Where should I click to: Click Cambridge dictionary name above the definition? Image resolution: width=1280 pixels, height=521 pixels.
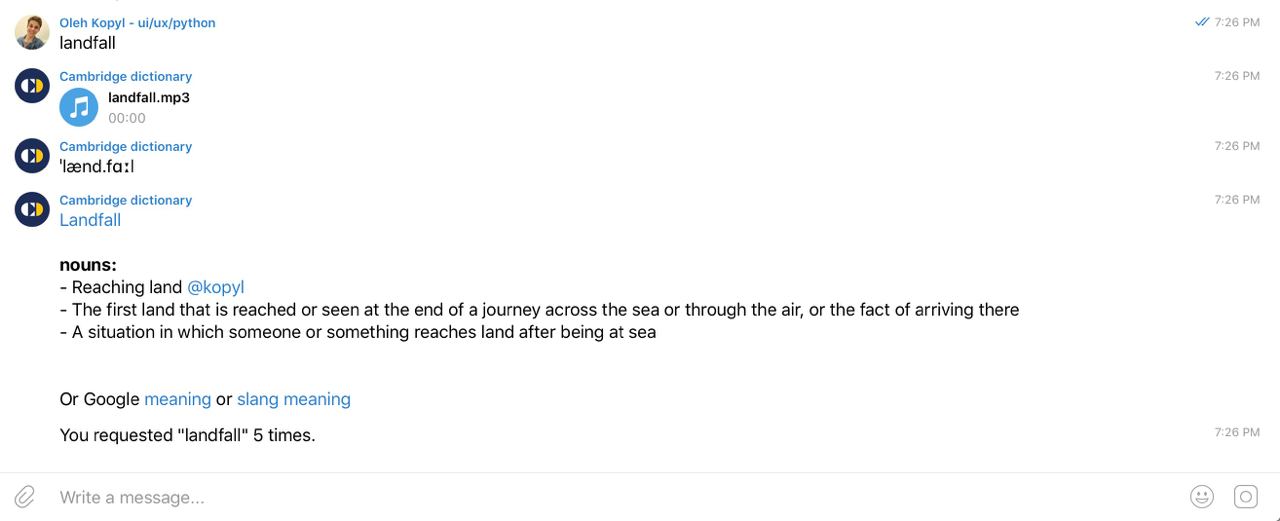pyautogui.click(x=125, y=200)
